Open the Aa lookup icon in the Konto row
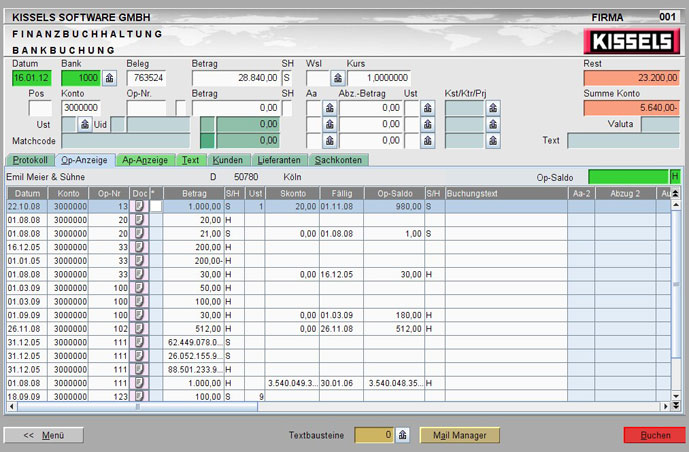Image resolution: width=689 pixels, height=452 pixels. (330, 108)
